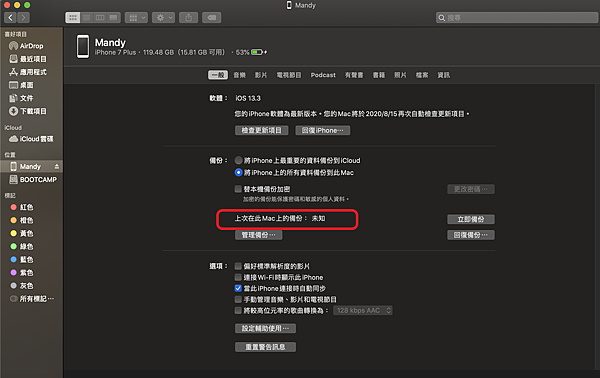Click the 立即備份 button
The image size is (600, 378).
[471, 219]
